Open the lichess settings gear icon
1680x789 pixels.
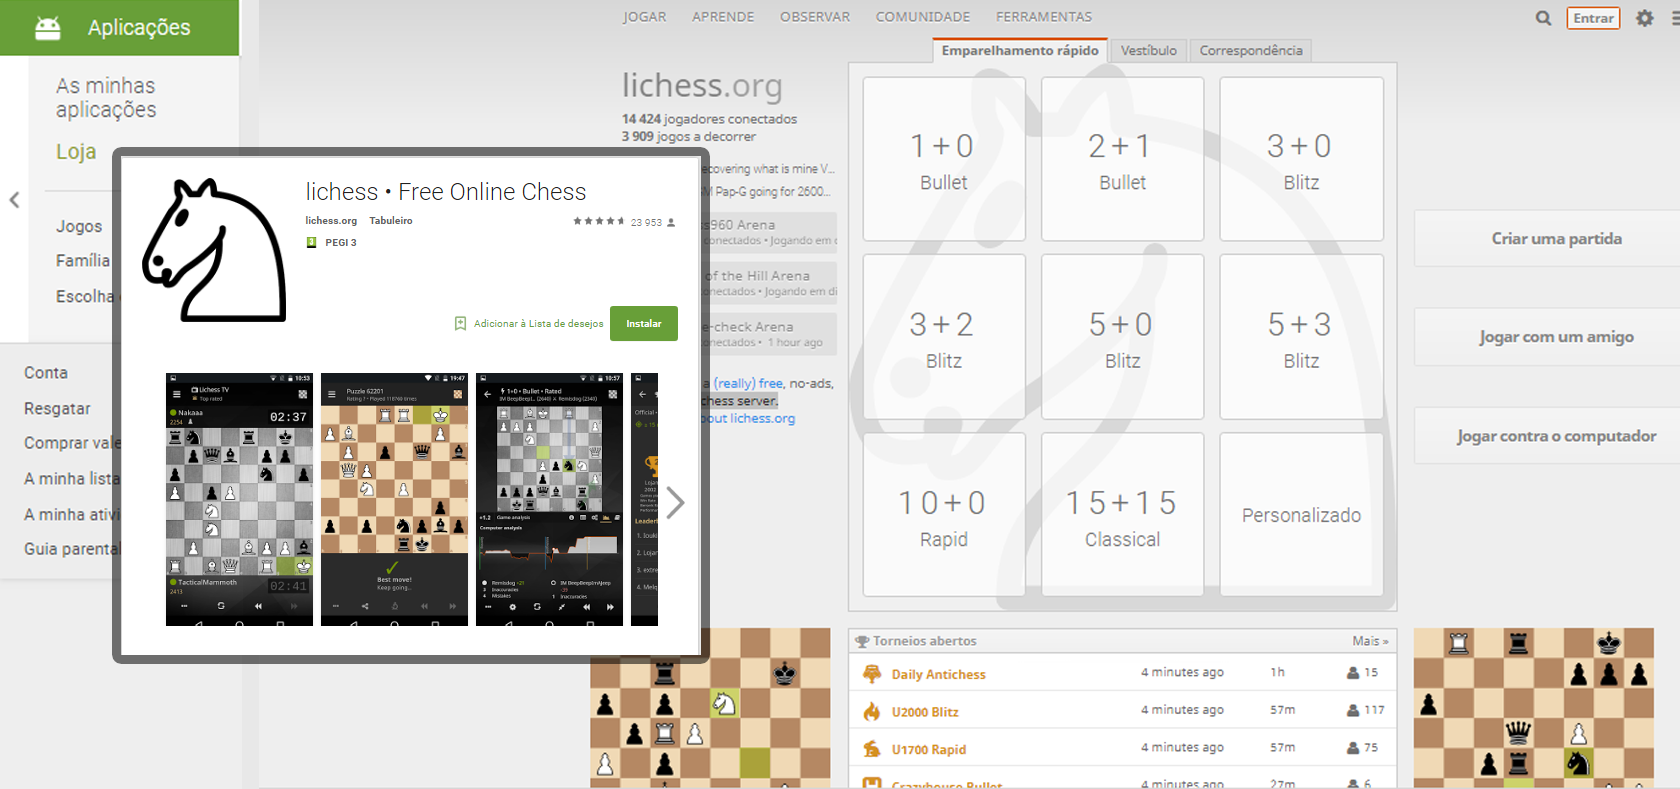tap(1645, 18)
